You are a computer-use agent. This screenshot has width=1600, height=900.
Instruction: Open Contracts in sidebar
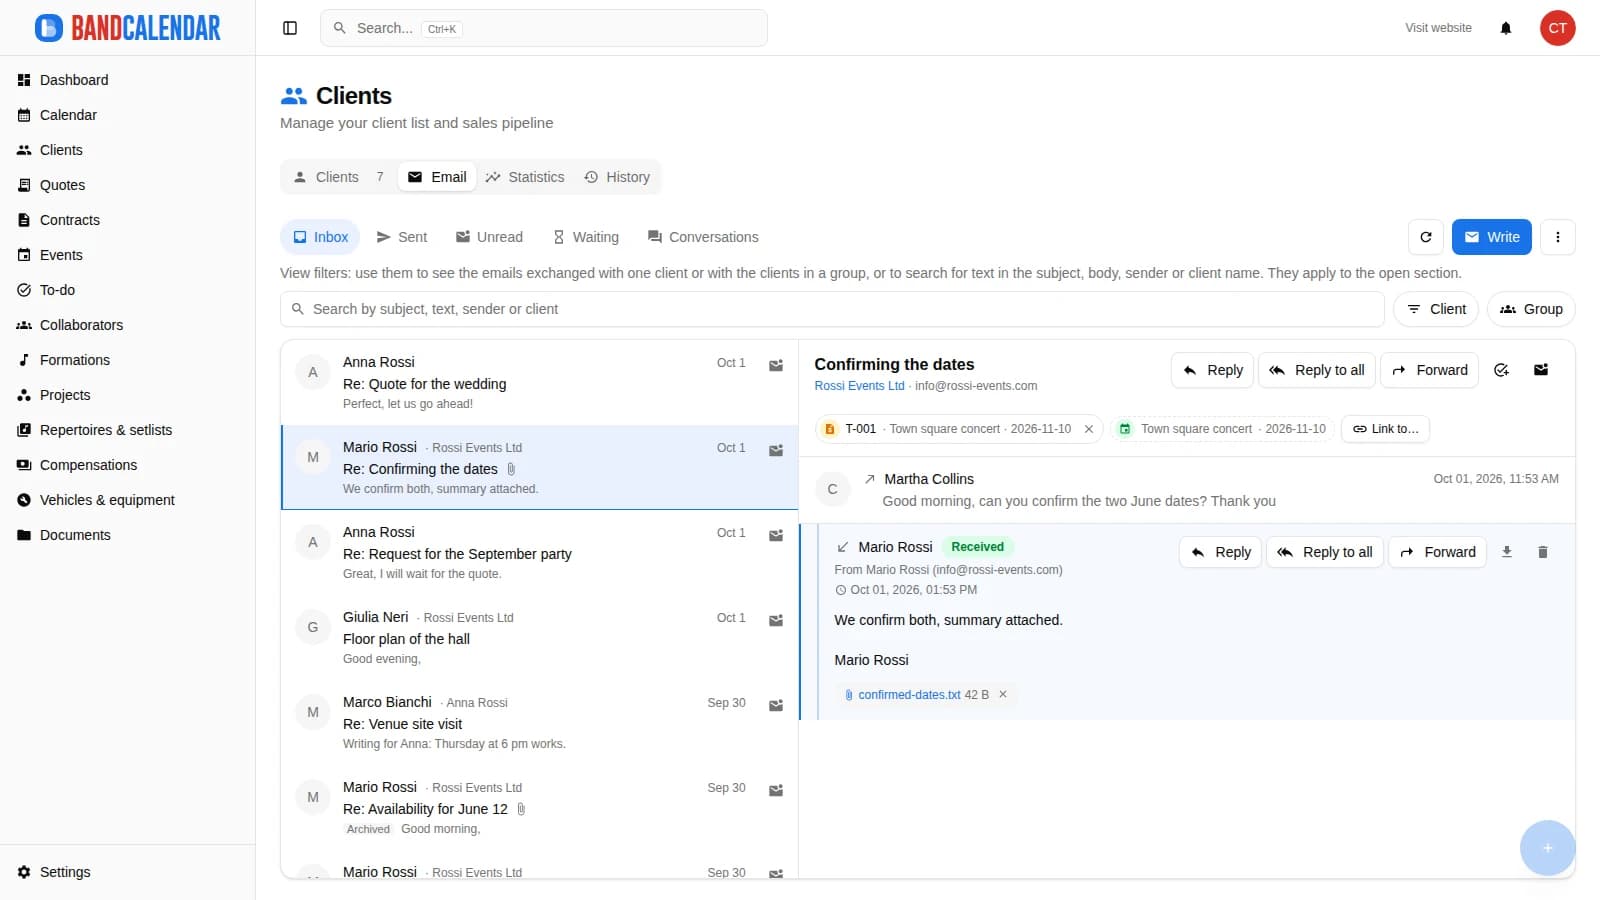(127, 220)
